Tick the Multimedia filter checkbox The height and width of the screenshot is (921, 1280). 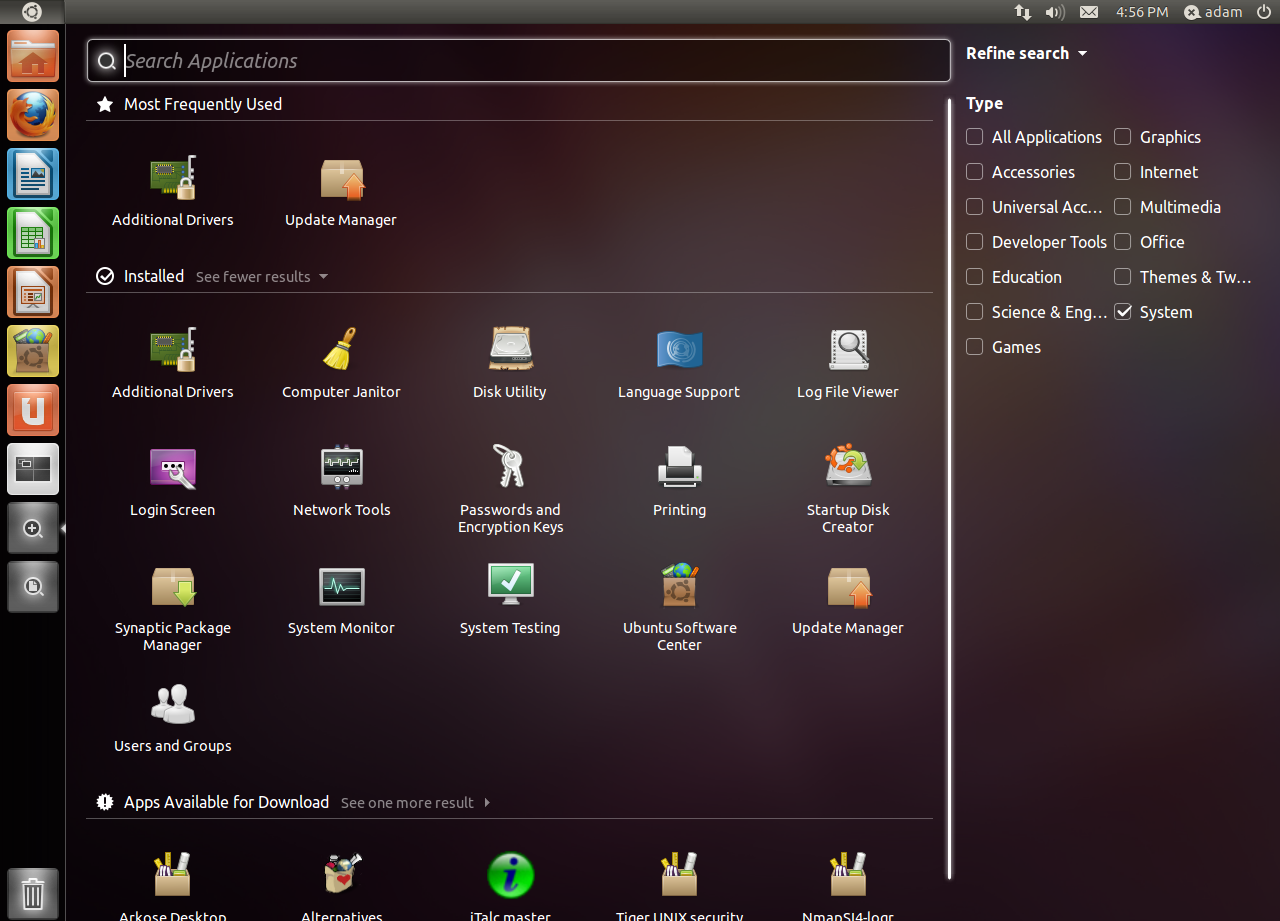[x=1123, y=207]
